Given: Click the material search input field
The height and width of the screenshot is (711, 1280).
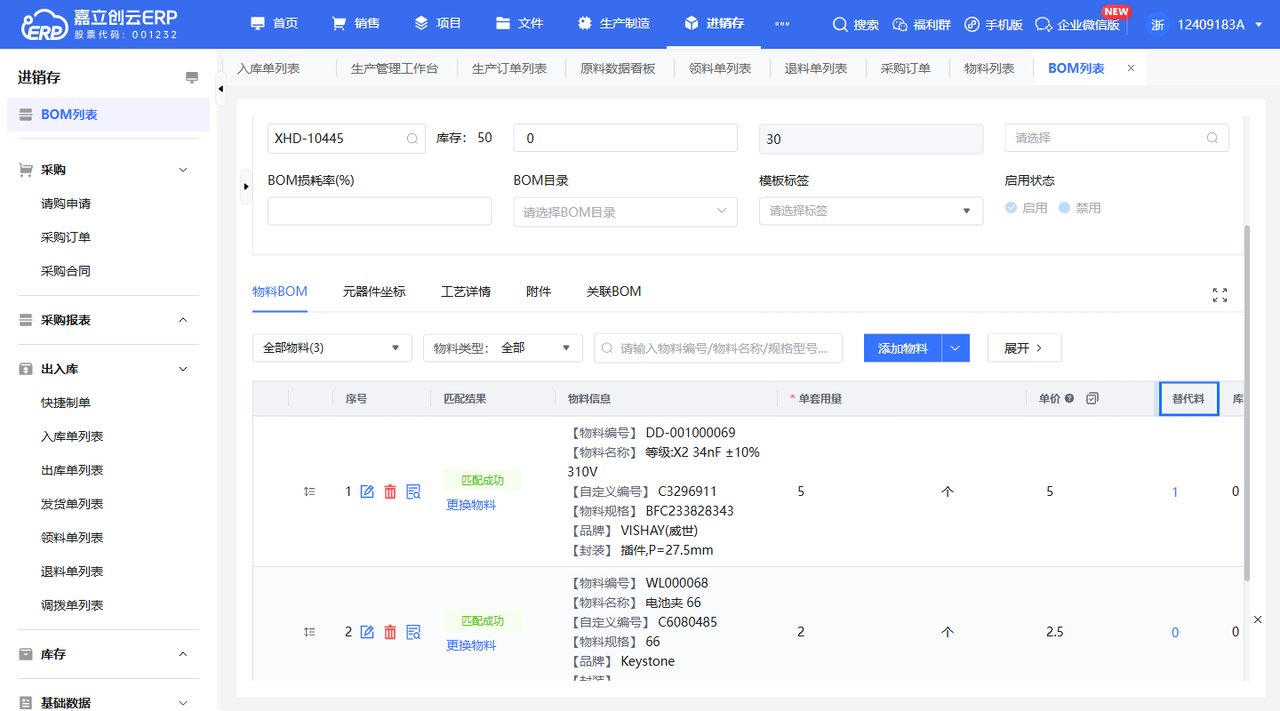Looking at the screenshot, I should 718,348.
